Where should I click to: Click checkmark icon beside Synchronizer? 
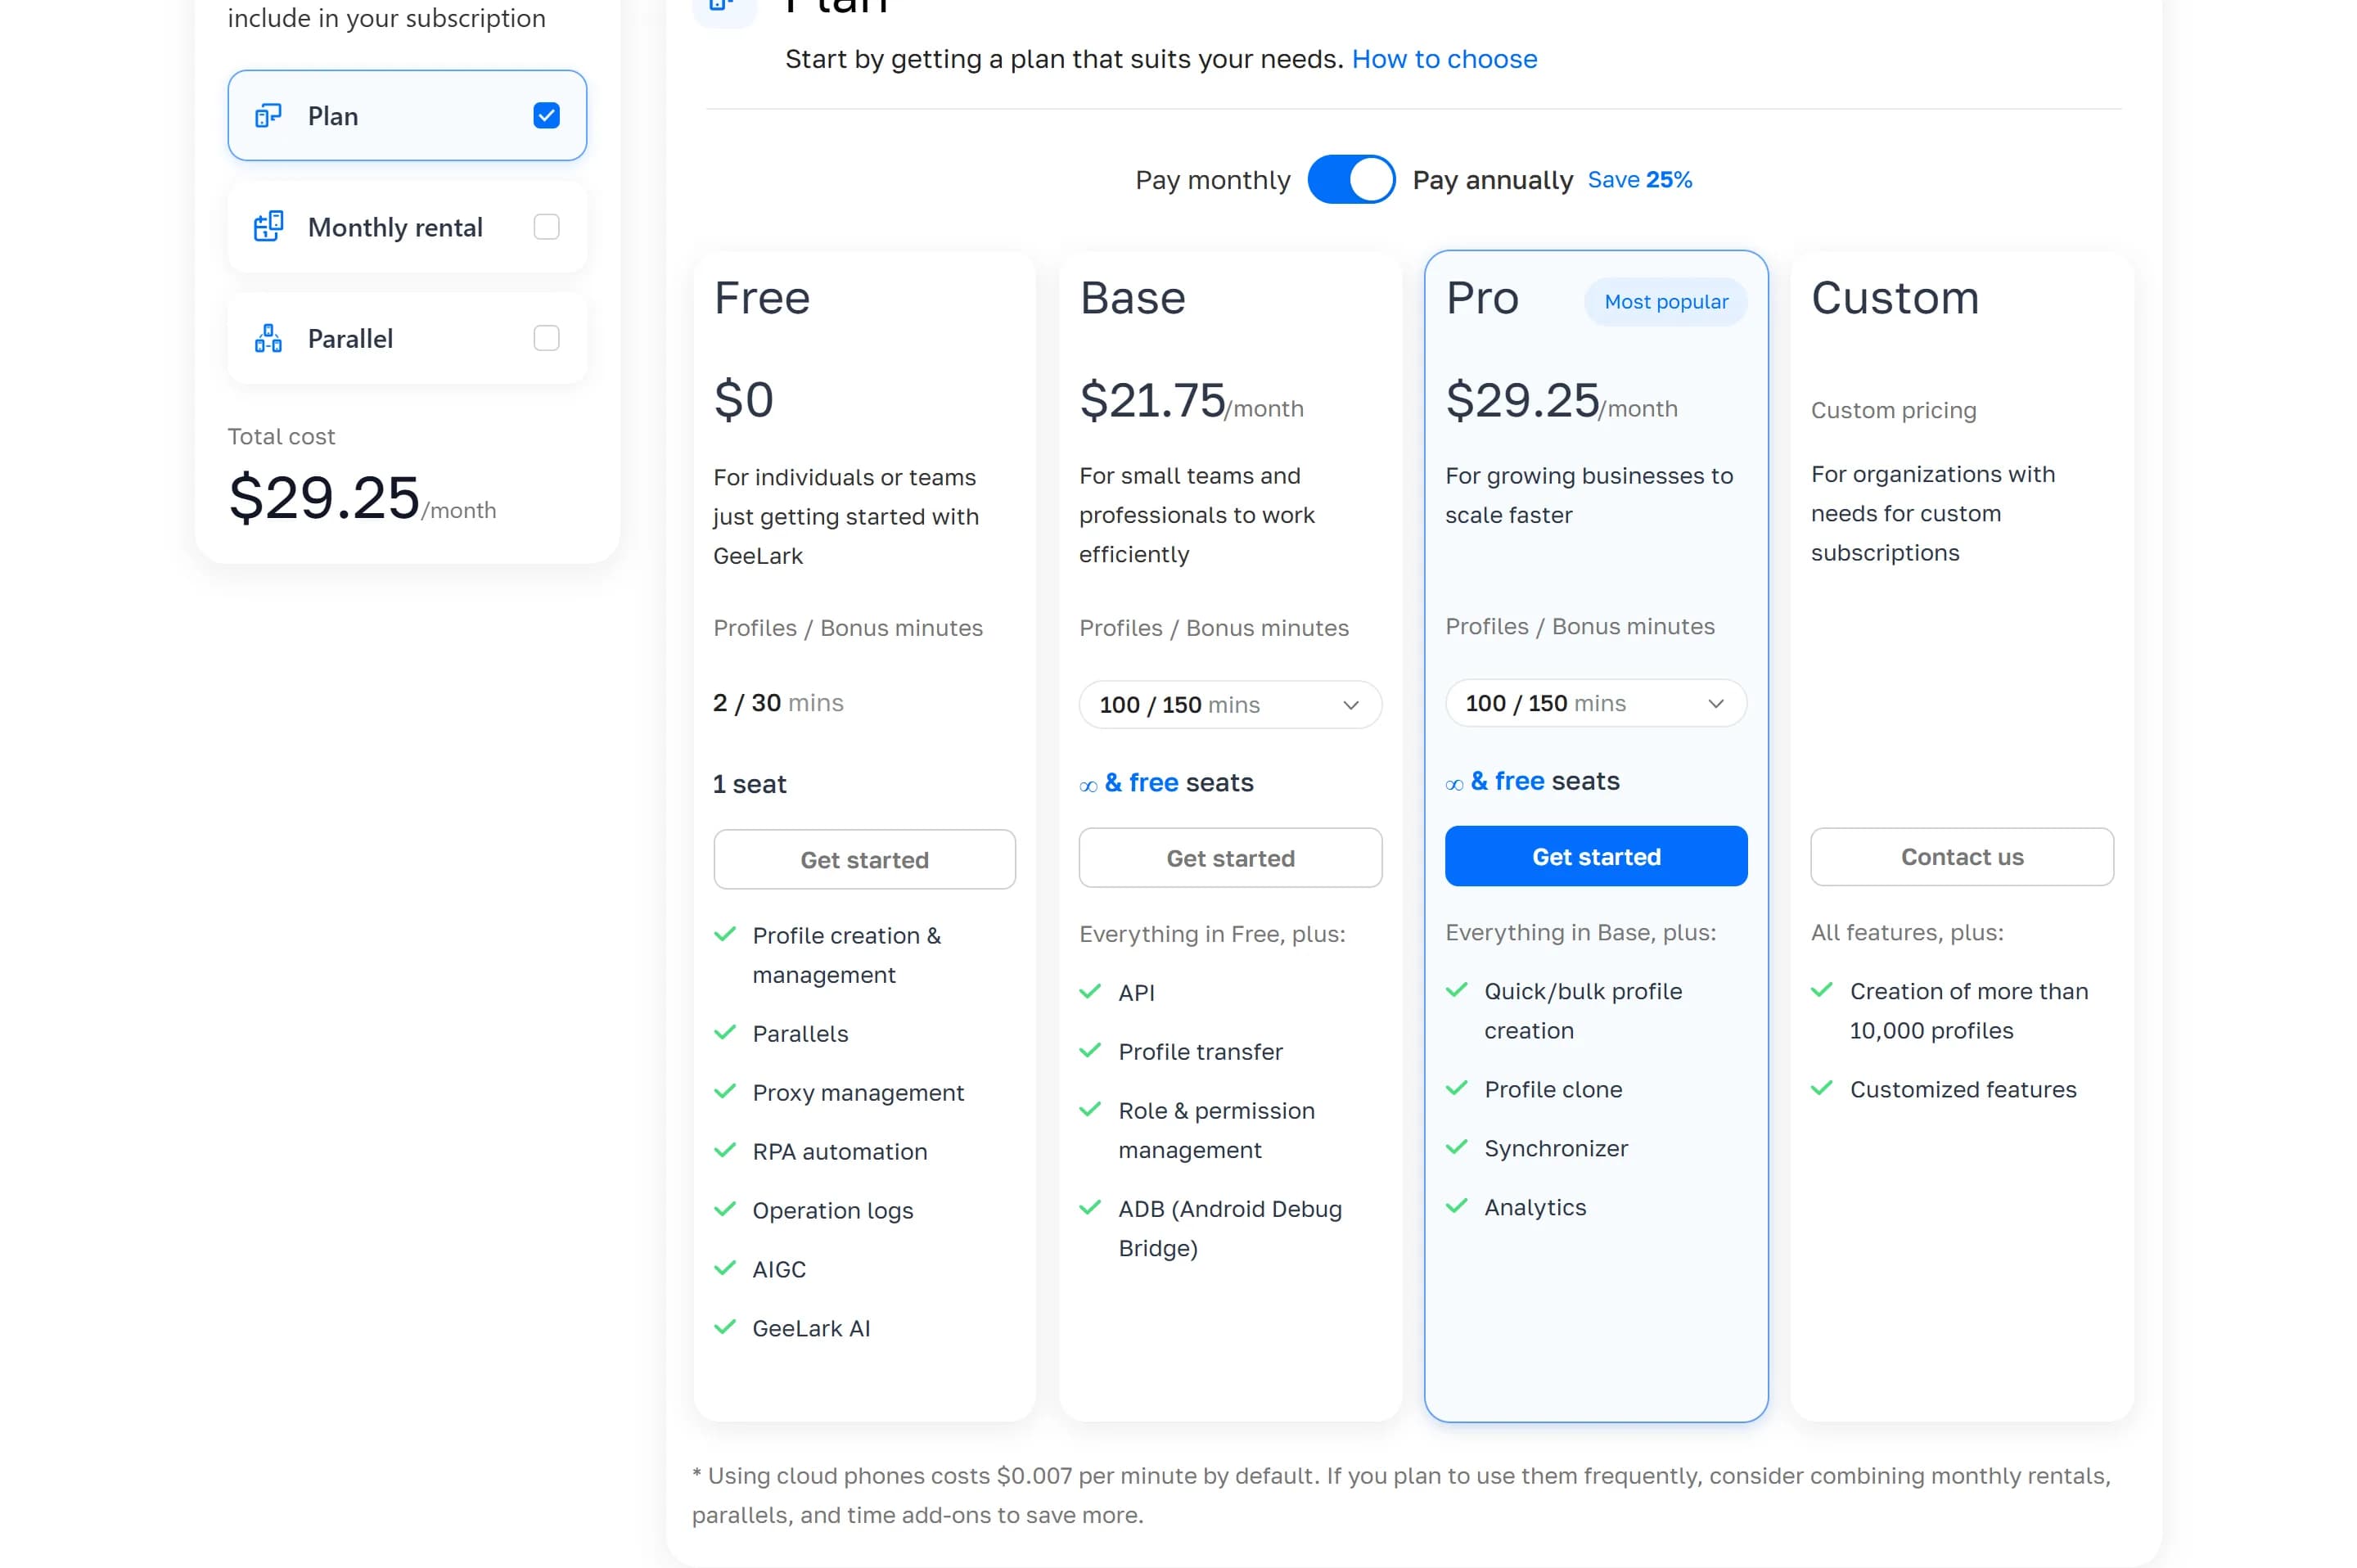pos(1457,1147)
